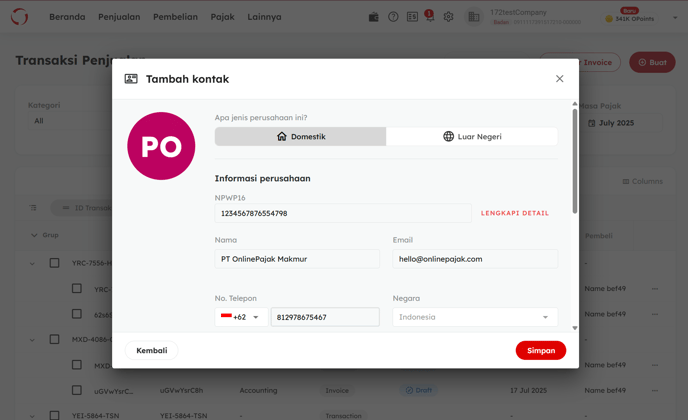Image resolution: width=688 pixels, height=420 pixels.
Task: Open the three-dot menu on the uGVwYsrC row
Action: click(655, 390)
